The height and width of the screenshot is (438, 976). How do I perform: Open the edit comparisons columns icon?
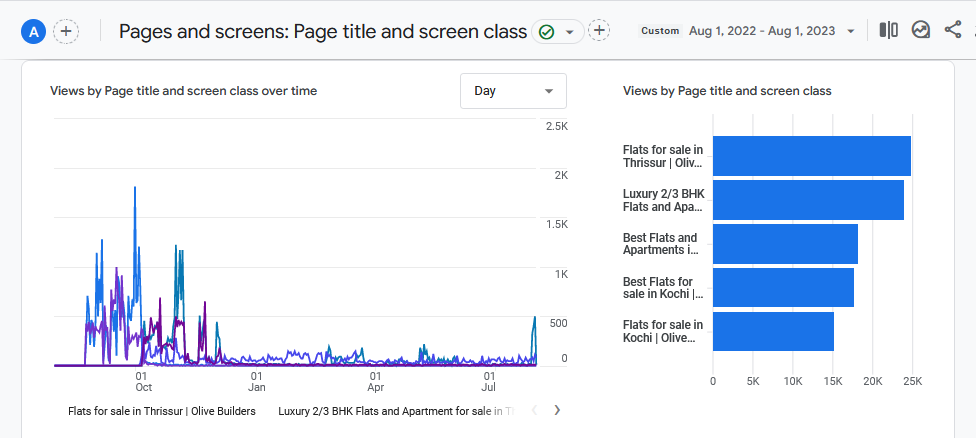[x=888, y=30]
